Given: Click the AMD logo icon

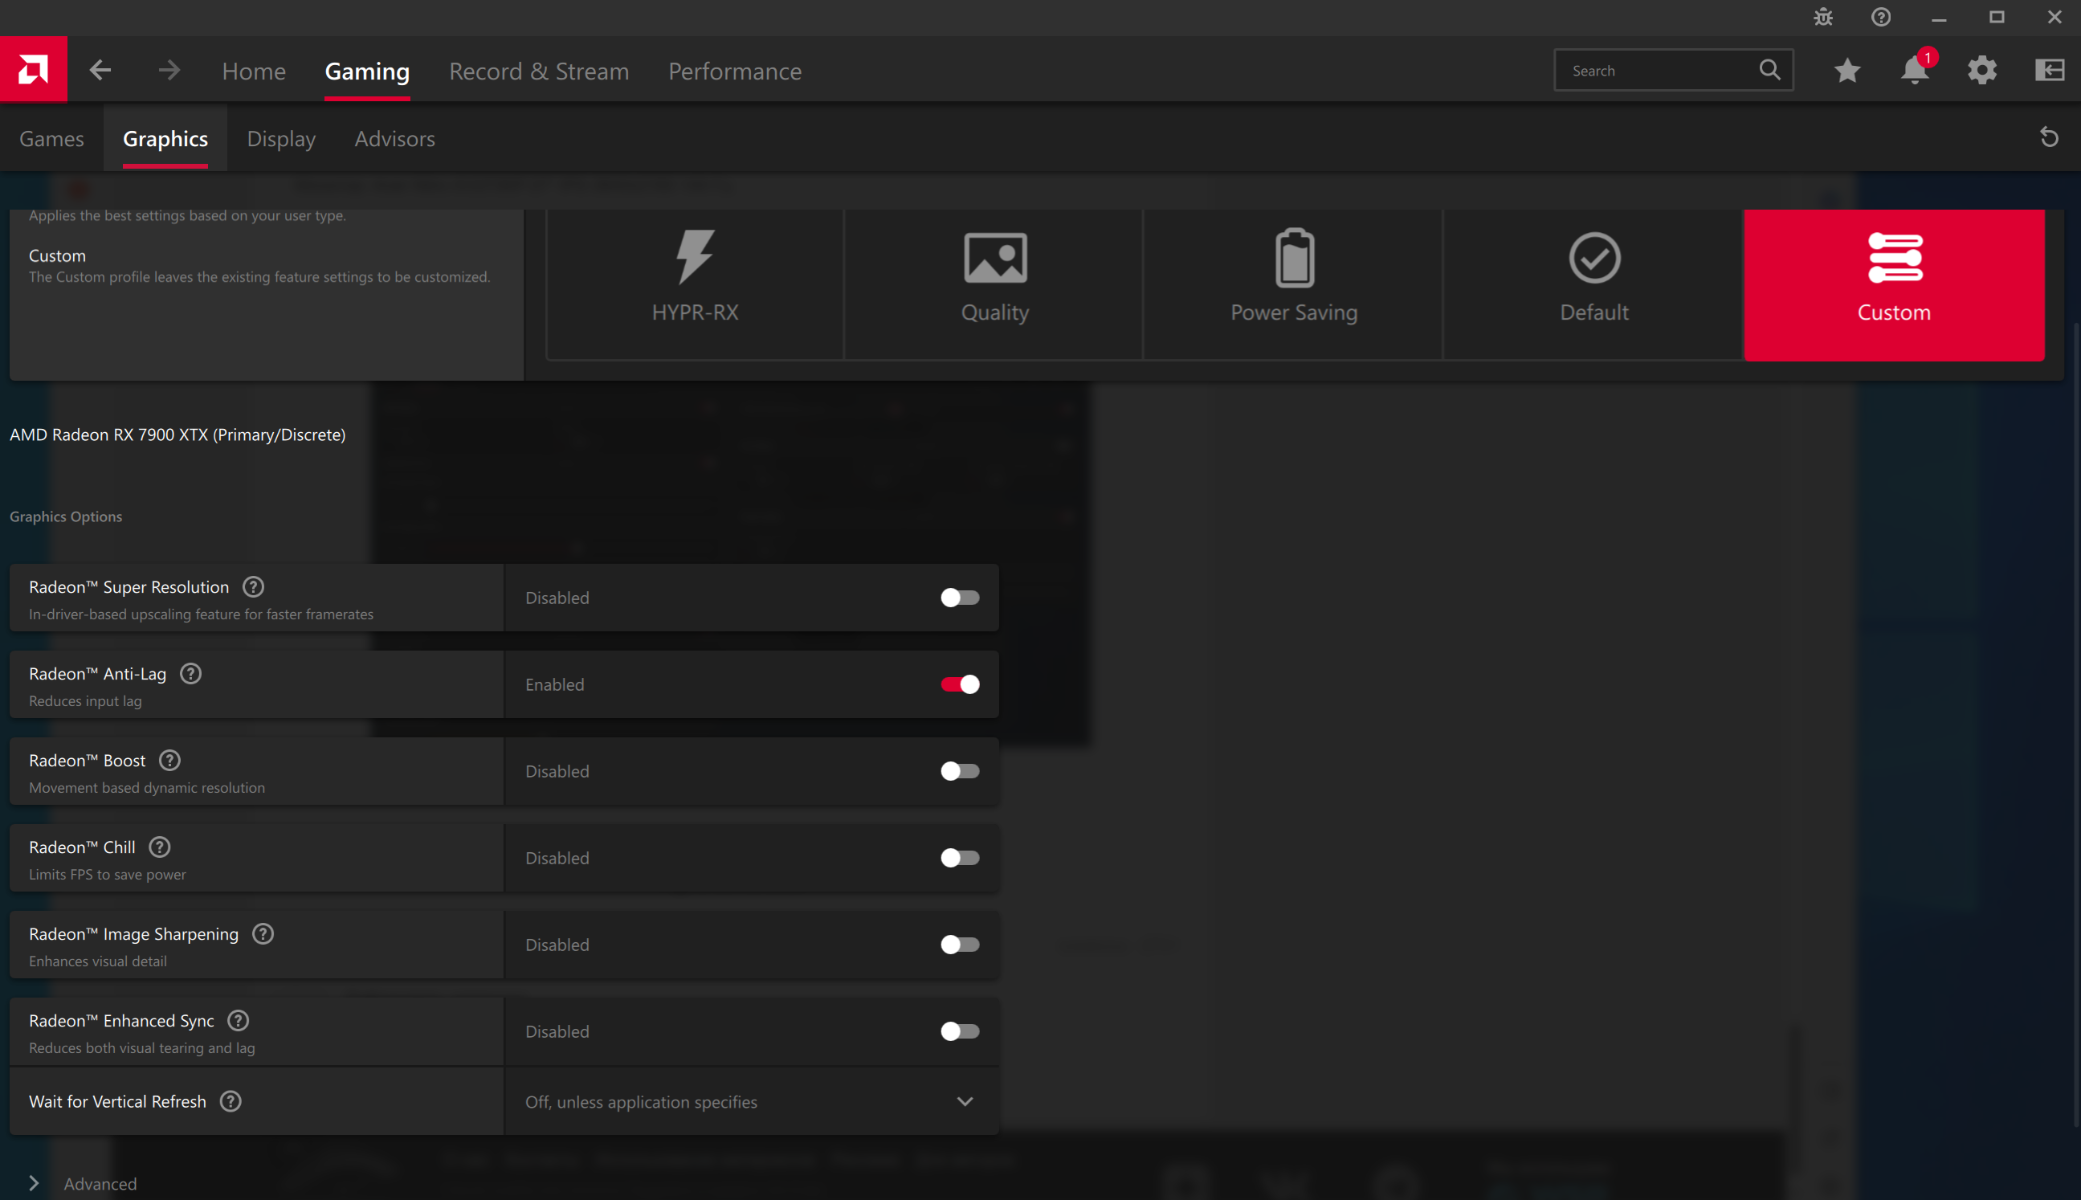Looking at the screenshot, I should click(33, 70).
